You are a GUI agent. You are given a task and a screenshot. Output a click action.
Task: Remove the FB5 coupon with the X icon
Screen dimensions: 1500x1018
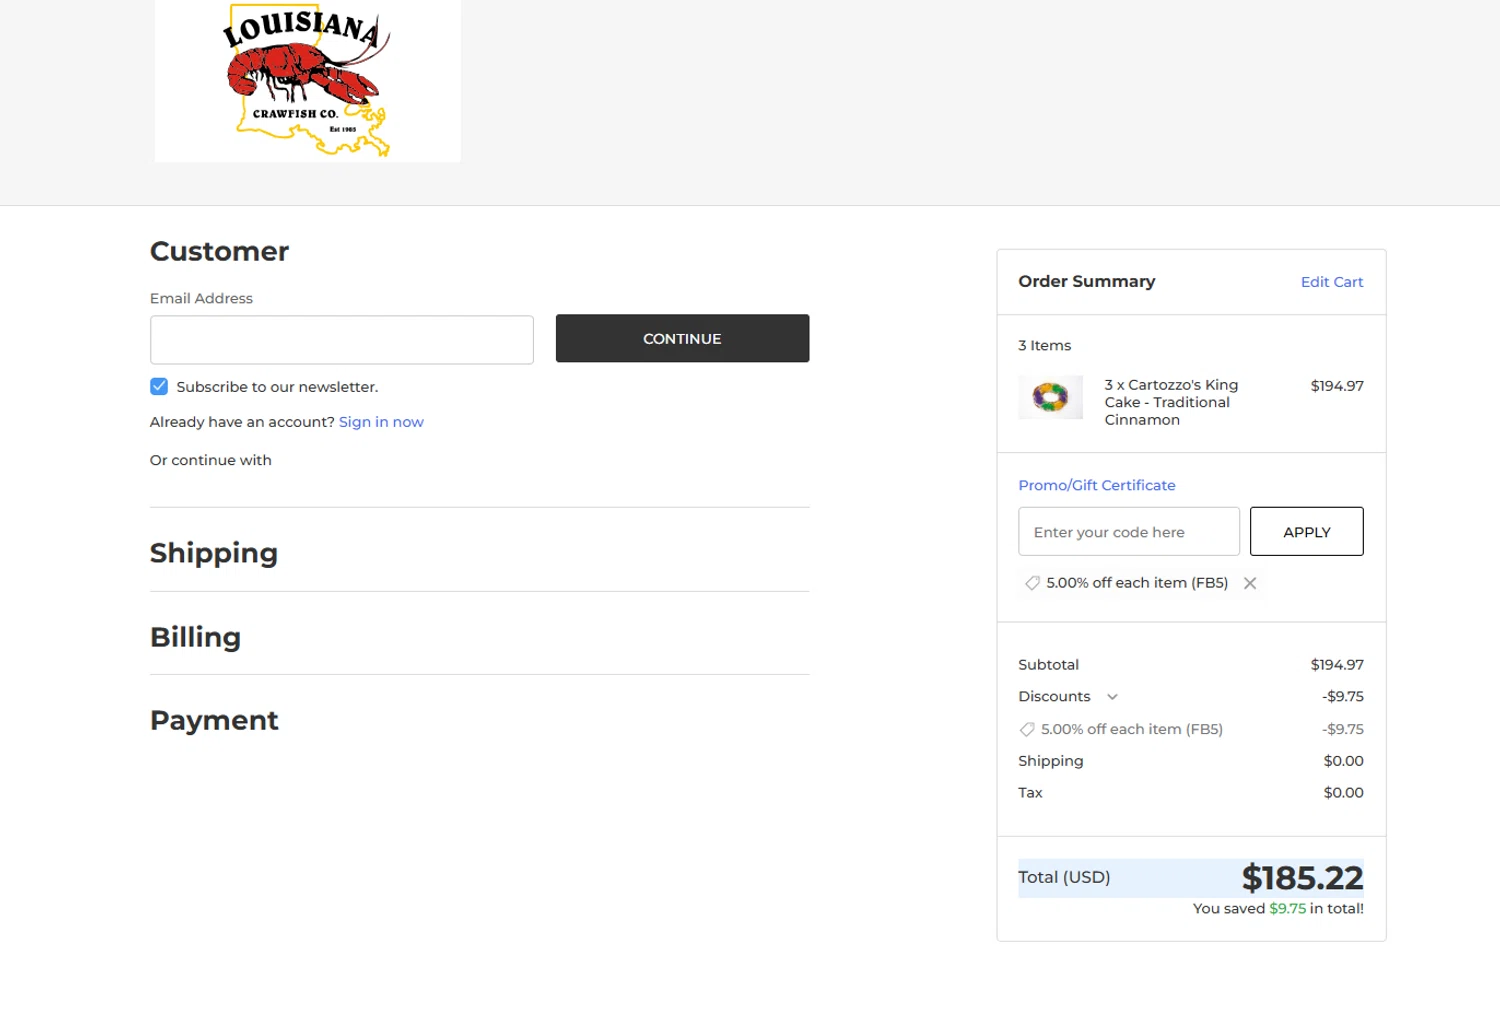(1250, 583)
